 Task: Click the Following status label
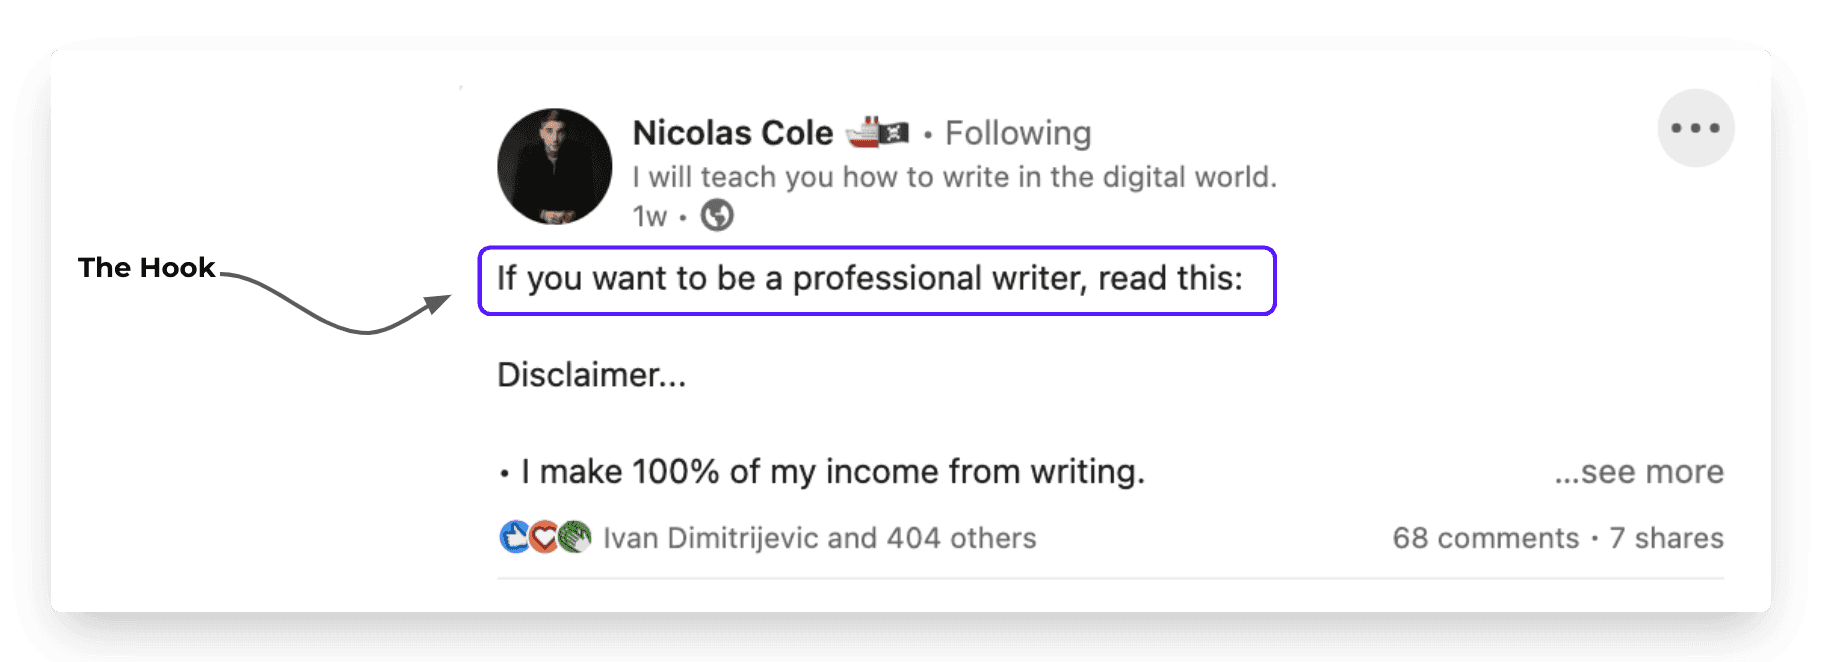tap(1018, 133)
